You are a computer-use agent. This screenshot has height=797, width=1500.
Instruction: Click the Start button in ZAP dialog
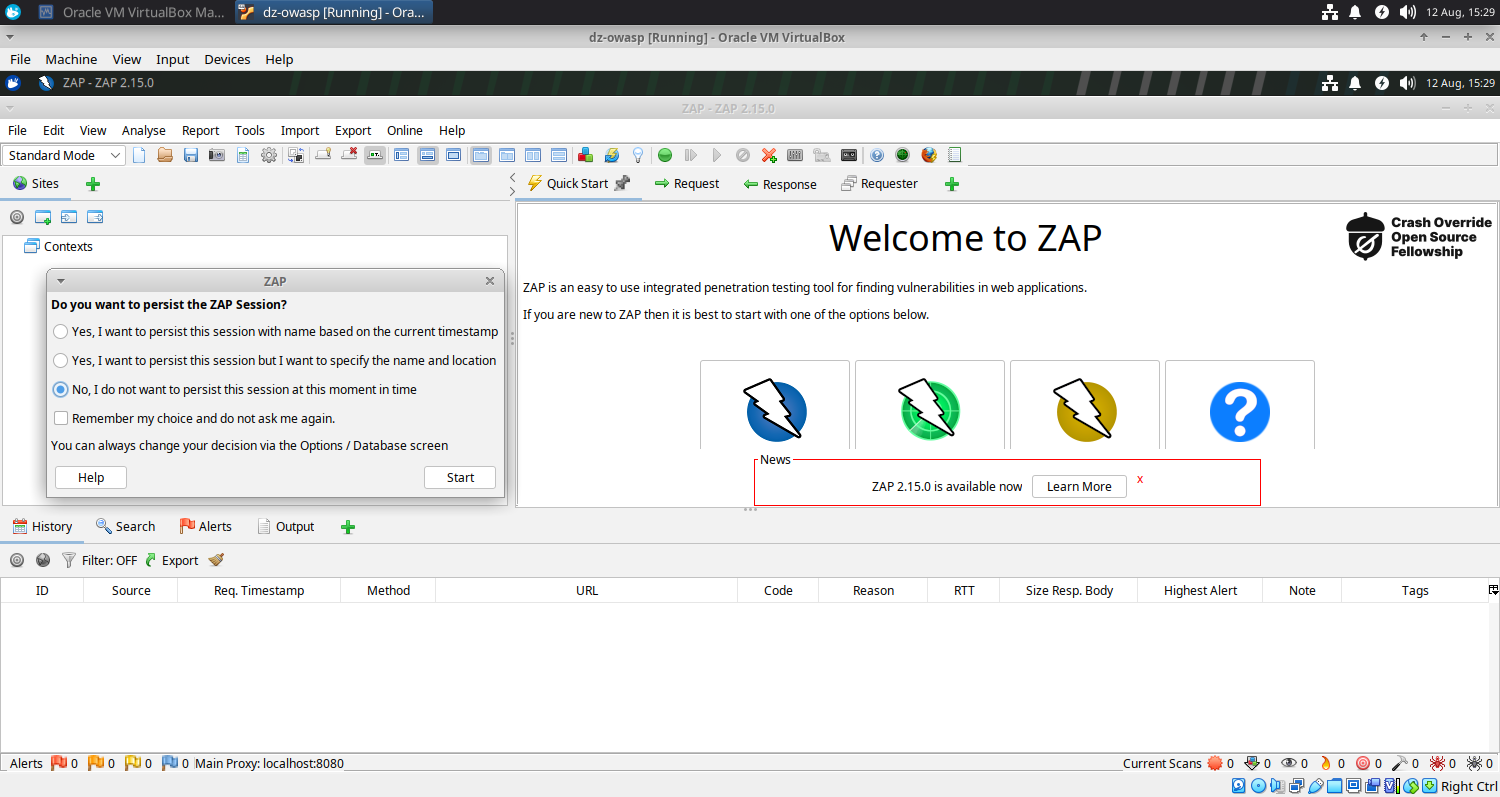pos(460,477)
